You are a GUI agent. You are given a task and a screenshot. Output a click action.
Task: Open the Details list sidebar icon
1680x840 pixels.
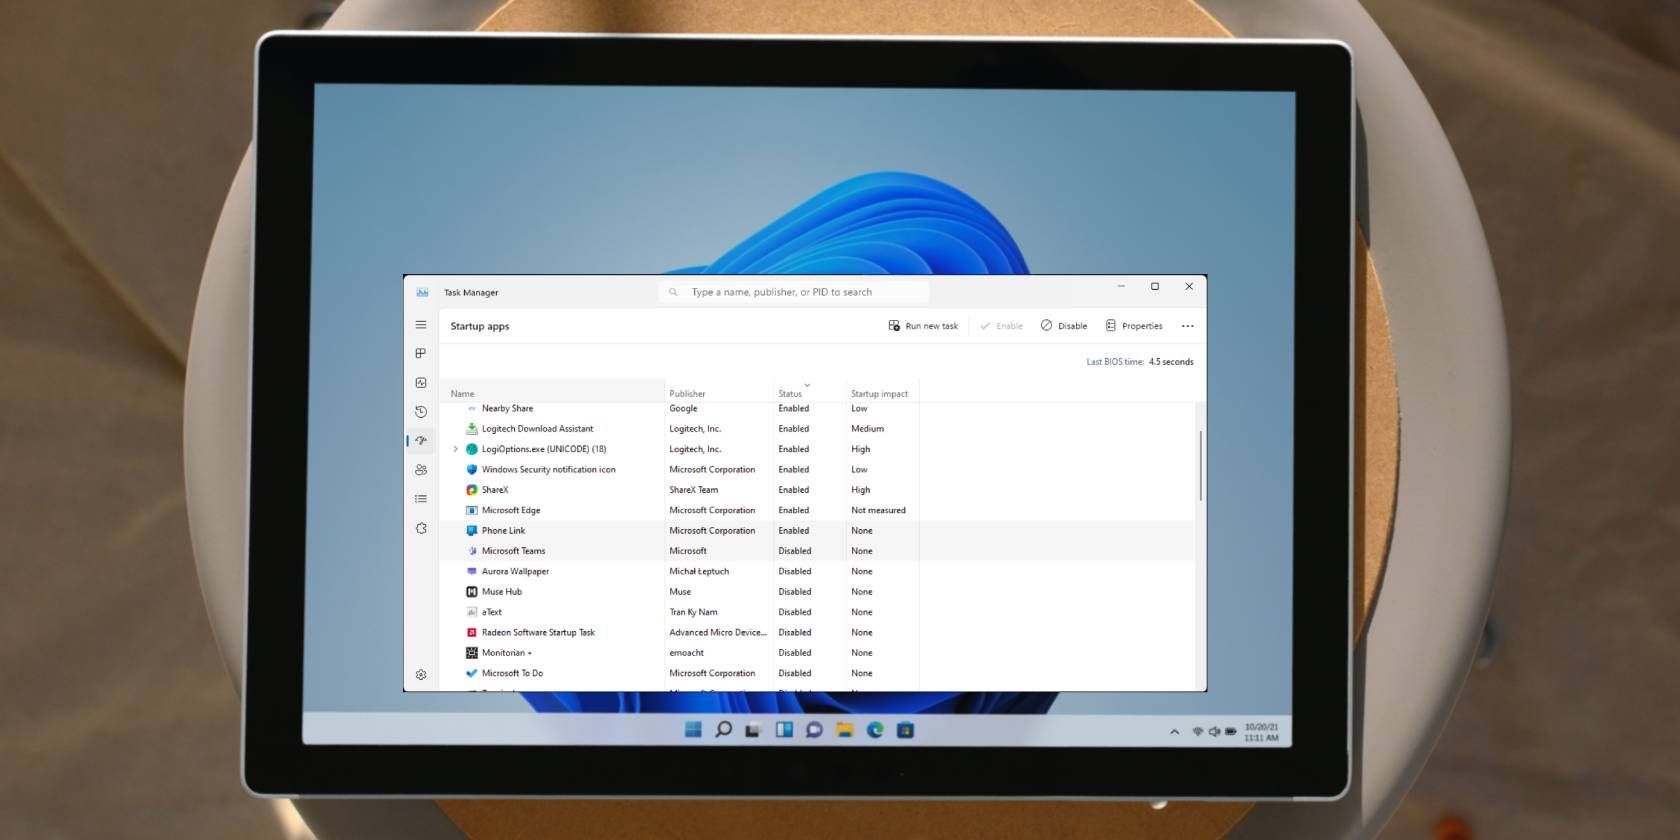pos(421,498)
